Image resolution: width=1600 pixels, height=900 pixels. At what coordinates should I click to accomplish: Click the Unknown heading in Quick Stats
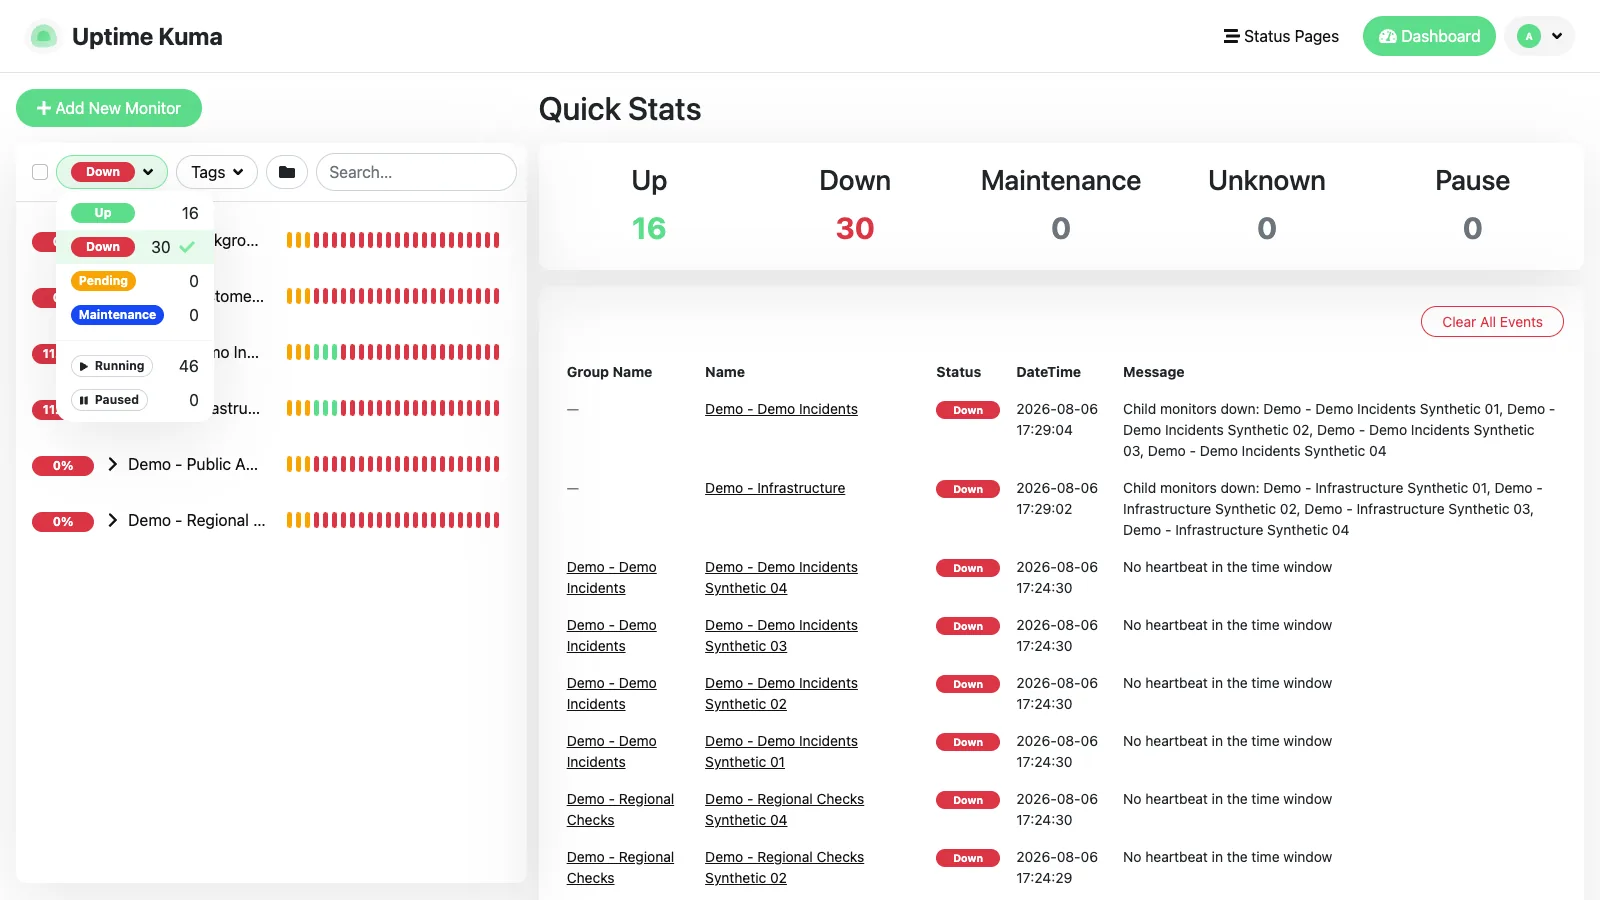pyautogui.click(x=1267, y=180)
